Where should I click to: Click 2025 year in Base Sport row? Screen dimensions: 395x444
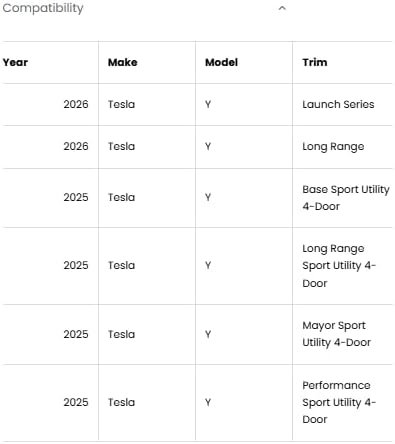pos(76,197)
